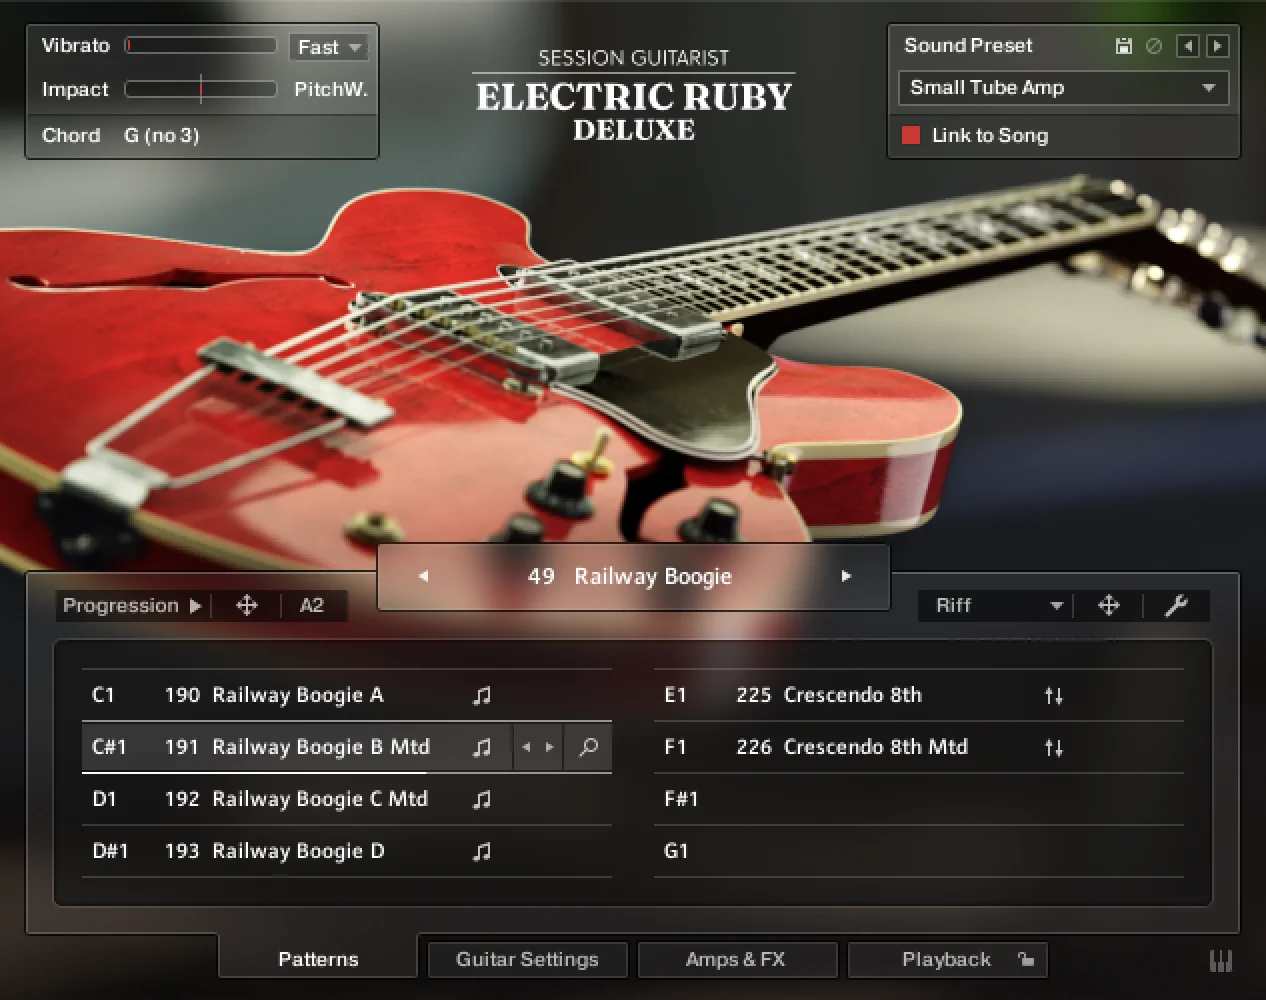Switch to the Amps & FX tab
This screenshot has width=1266, height=1000.
pos(737,959)
